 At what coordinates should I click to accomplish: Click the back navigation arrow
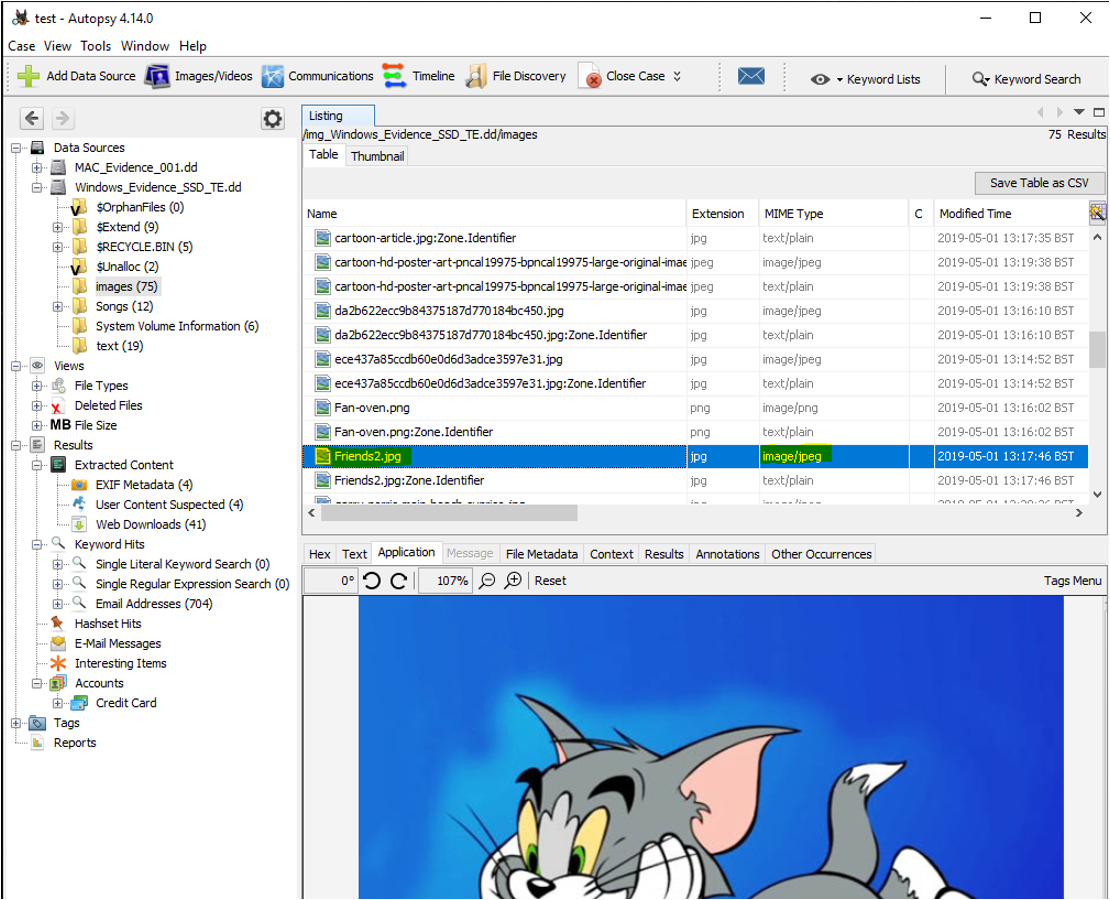coord(32,118)
